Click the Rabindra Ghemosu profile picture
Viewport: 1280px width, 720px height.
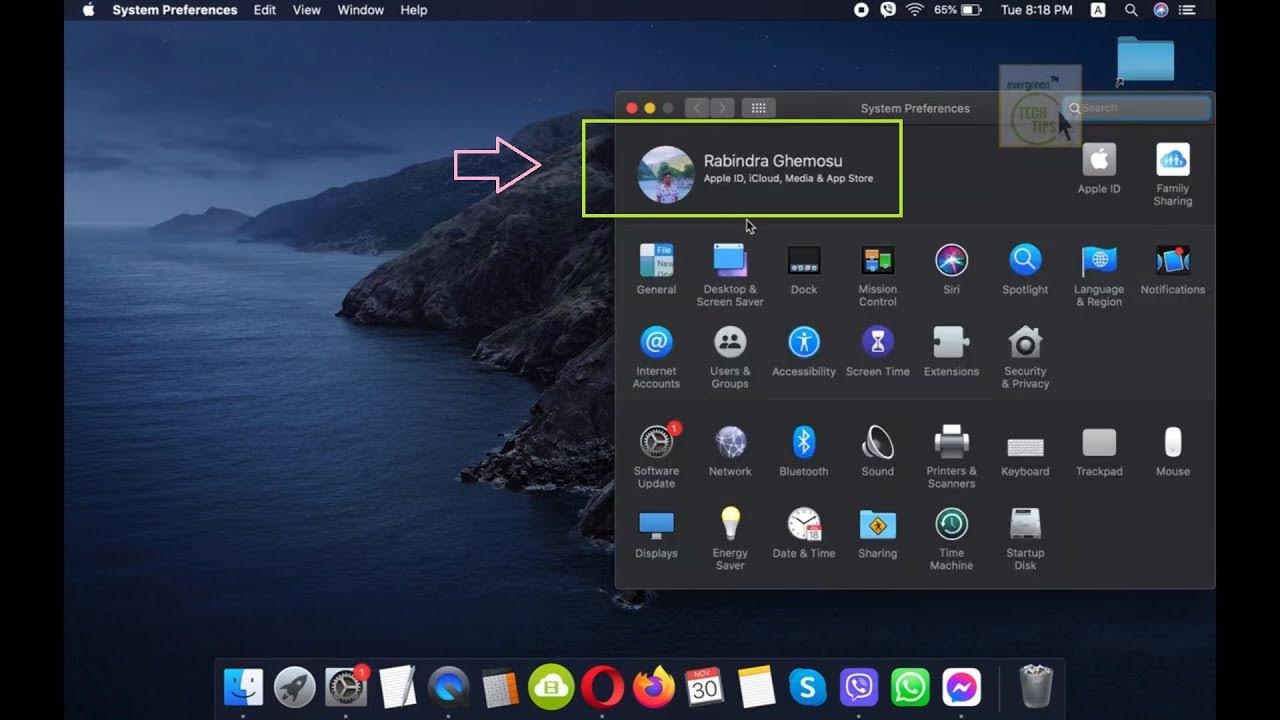pyautogui.click(x=666, y=174)
